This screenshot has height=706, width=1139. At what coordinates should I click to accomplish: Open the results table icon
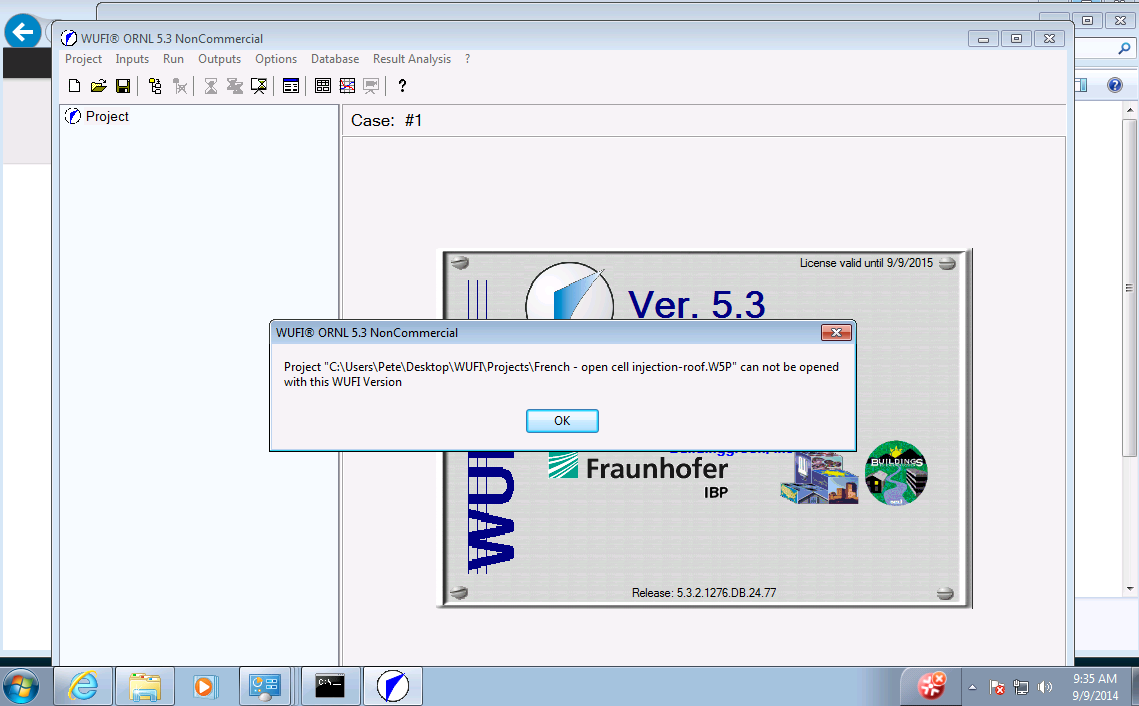[322, 85]
